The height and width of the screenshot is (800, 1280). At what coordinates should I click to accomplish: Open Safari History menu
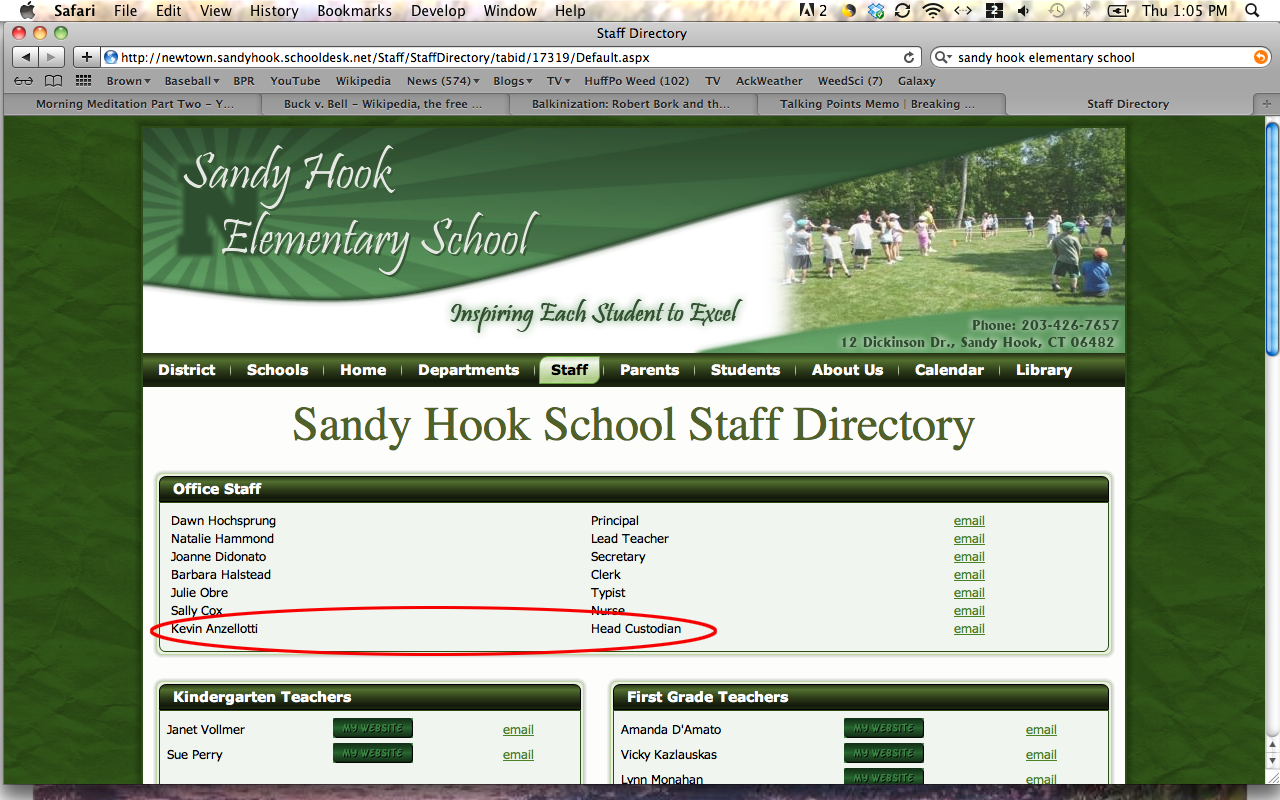point(274,11)
